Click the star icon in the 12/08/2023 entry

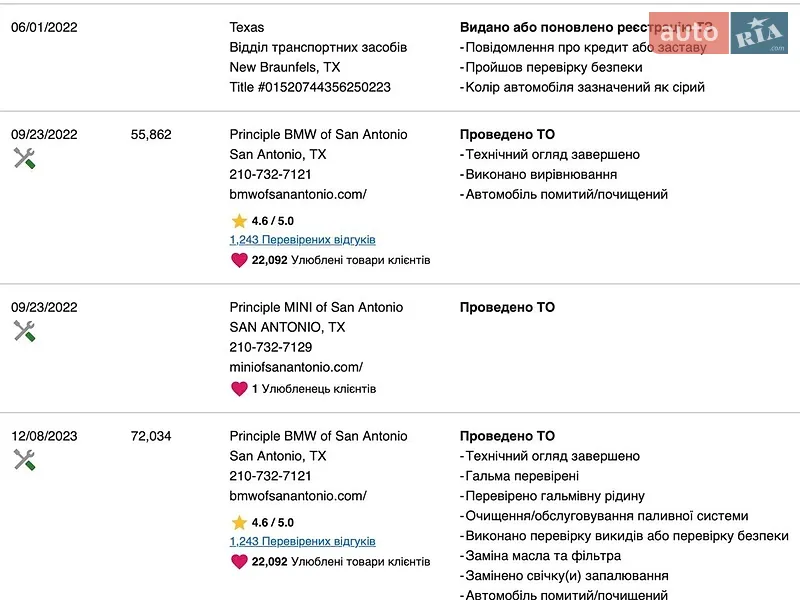(239, 522)
